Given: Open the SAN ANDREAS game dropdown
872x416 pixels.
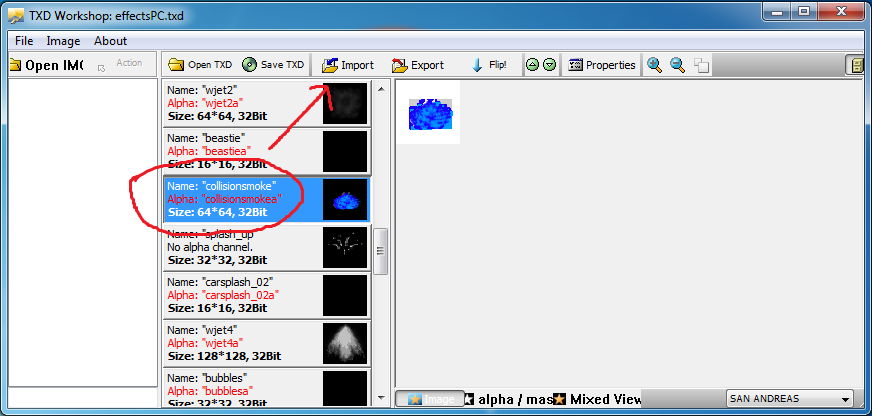Looking at the screenshot, I should [x=789, y=398].
